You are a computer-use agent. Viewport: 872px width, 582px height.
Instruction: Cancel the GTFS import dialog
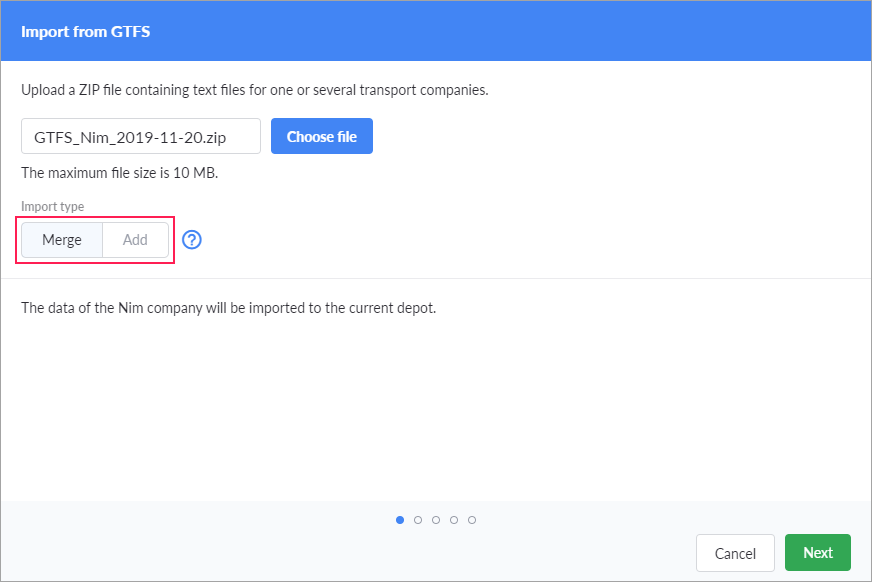pos(735,553)
